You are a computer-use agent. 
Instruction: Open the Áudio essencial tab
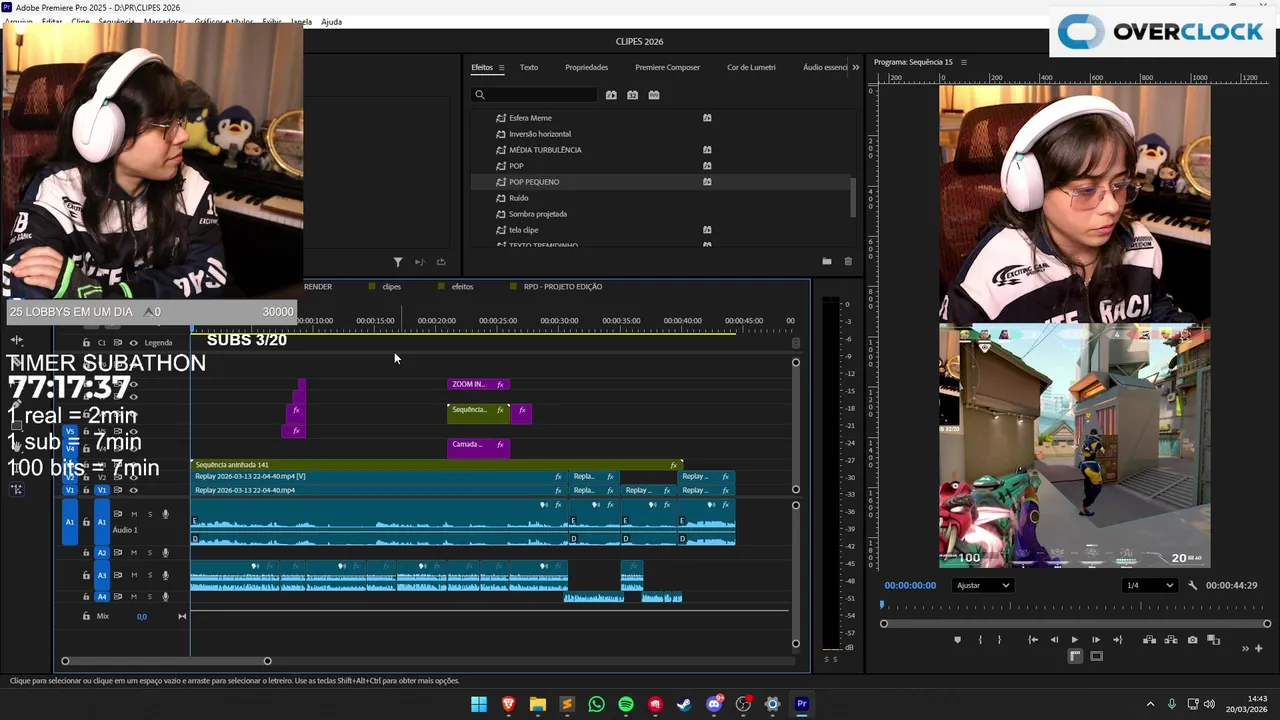tap(825, 67)
